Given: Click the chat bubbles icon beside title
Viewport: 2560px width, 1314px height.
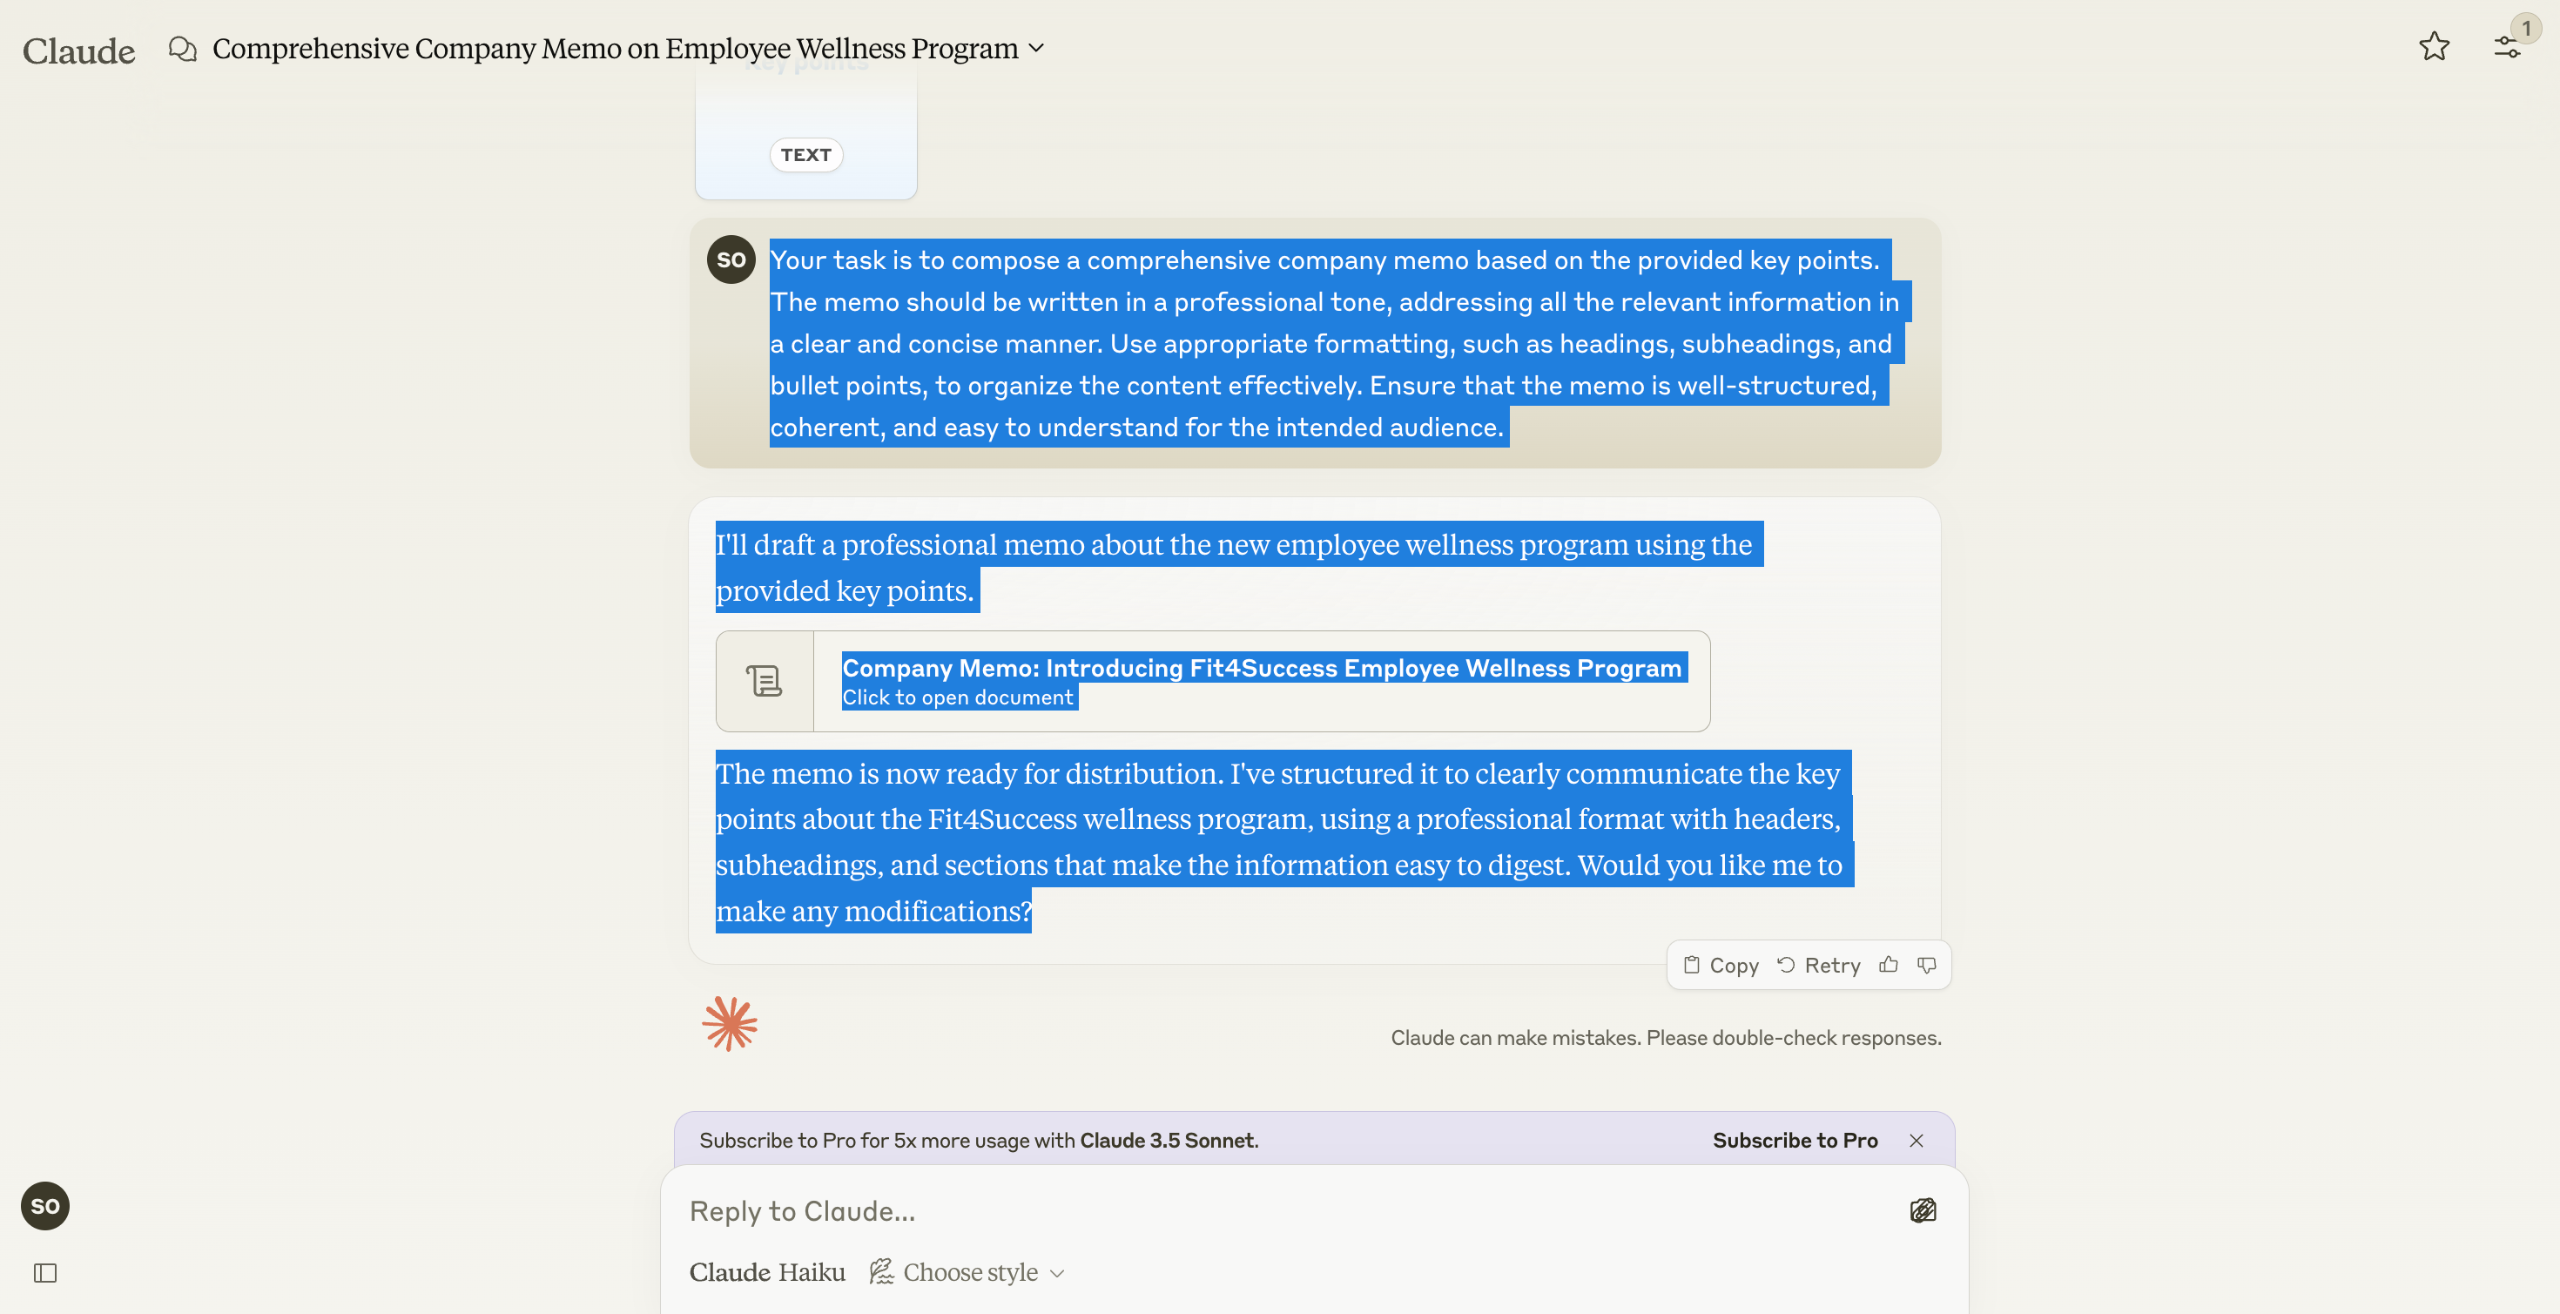Looking at the screenshot, I should click(x=183, y=48).
